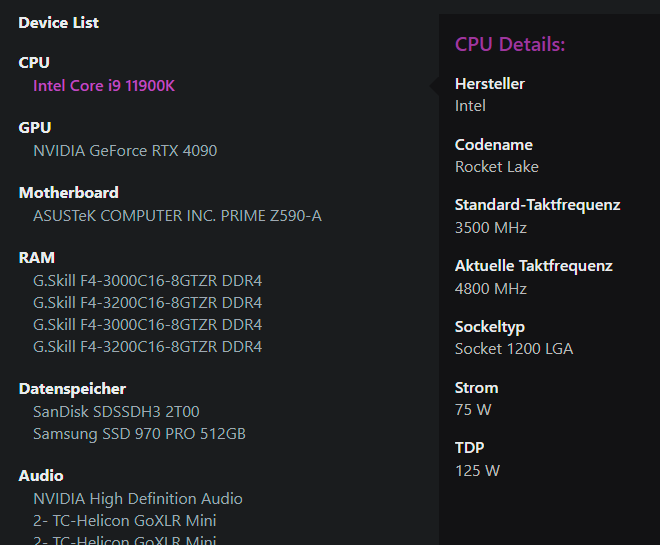This screenshot has height=545, width=660.
Task: Select the first TC-Helicon GoXLR Mini entry
Action: (x=125, y=521)
